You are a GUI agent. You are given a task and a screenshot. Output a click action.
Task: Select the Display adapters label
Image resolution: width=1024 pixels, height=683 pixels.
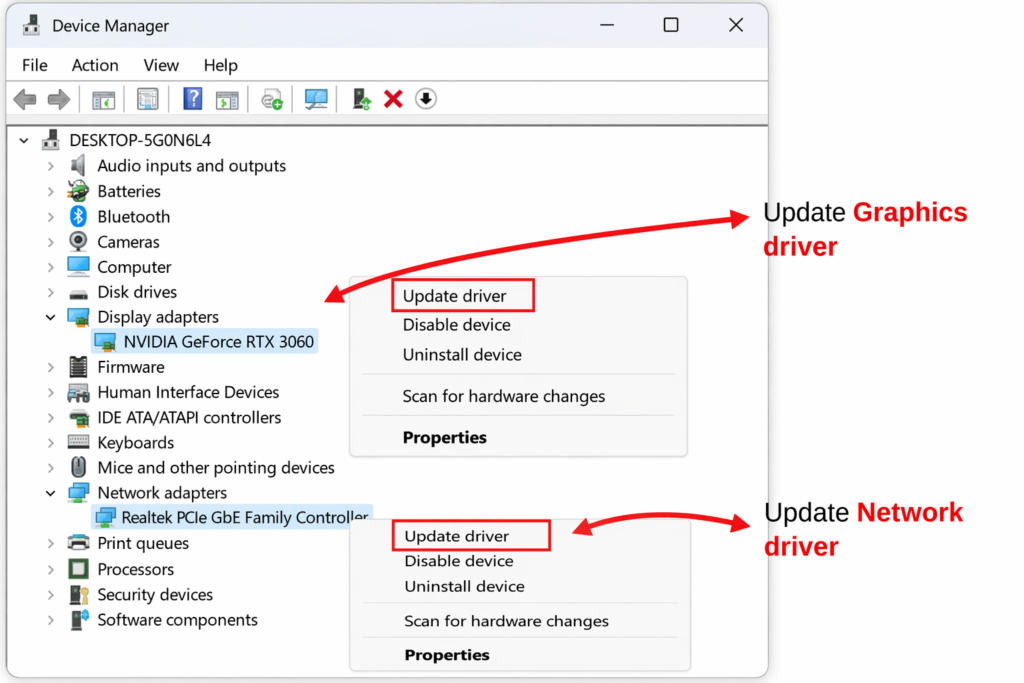158,317
